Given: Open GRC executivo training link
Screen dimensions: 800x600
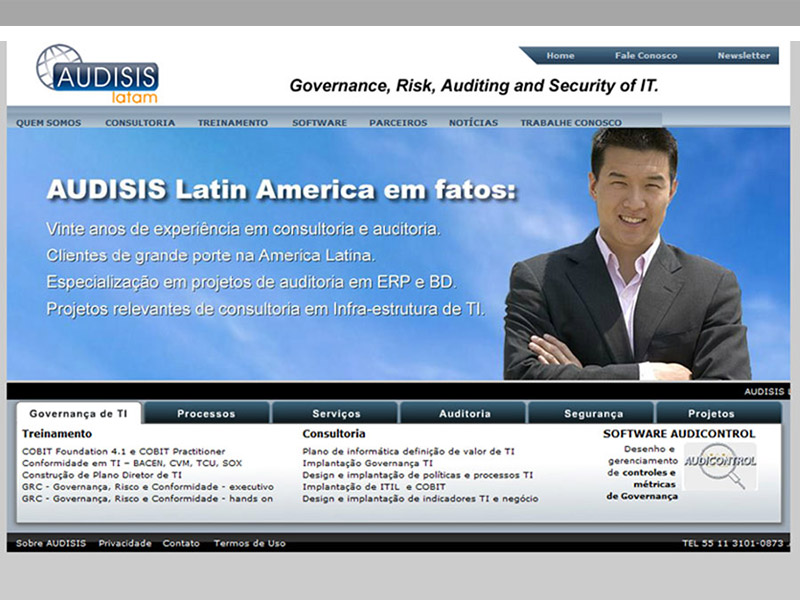Looking at the screenshot, I should pos(148,487).
